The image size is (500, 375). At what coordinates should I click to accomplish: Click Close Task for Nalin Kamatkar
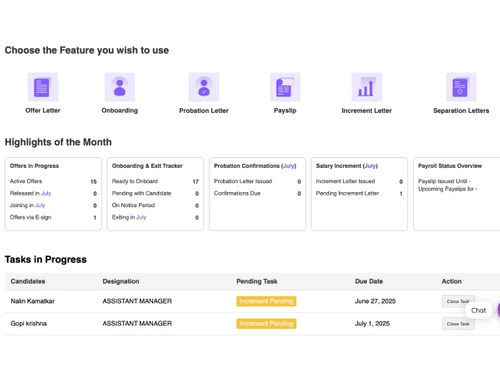458,301
